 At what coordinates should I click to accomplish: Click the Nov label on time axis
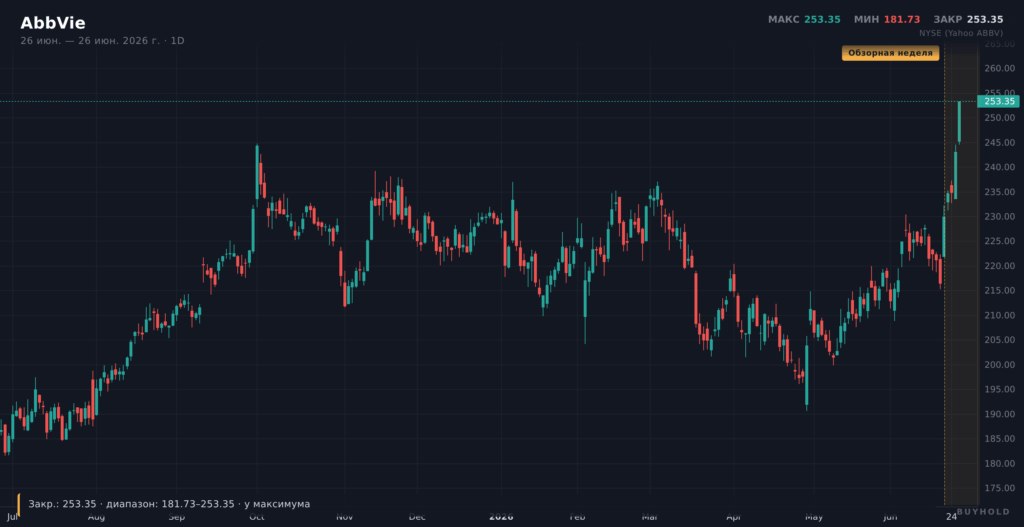pos(345,517)
